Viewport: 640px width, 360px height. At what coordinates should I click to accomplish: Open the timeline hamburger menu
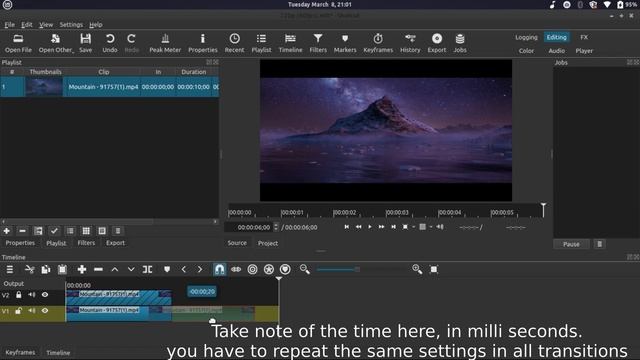10,269
